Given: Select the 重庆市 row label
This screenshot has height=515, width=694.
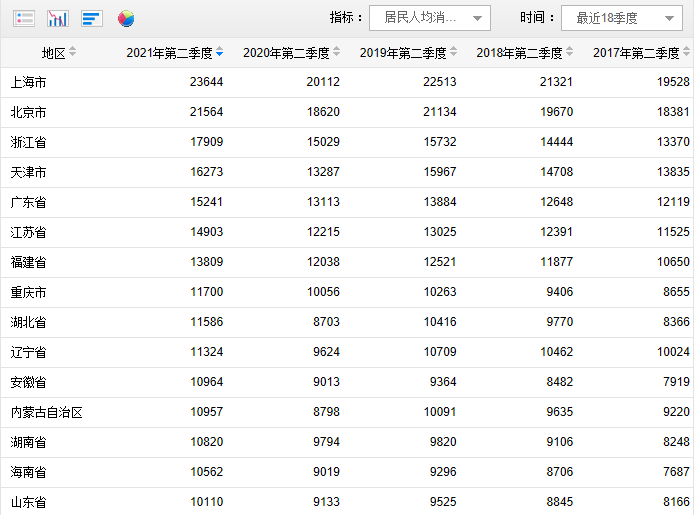Looking at the screenshot, I should [28, 292].
